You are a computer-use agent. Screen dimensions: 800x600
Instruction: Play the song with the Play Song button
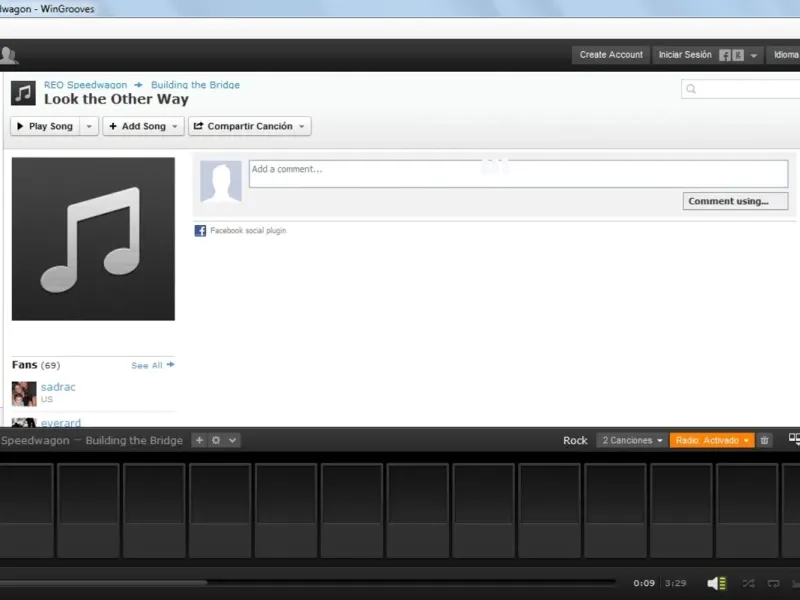click(x=45, y=126)
